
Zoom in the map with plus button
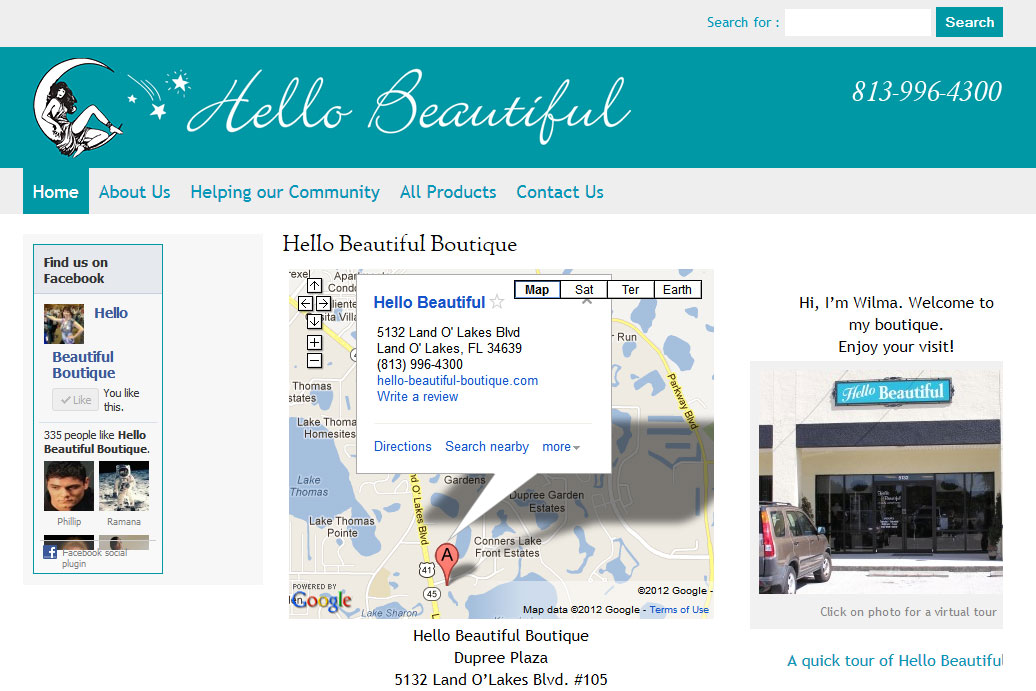point(314,342)
